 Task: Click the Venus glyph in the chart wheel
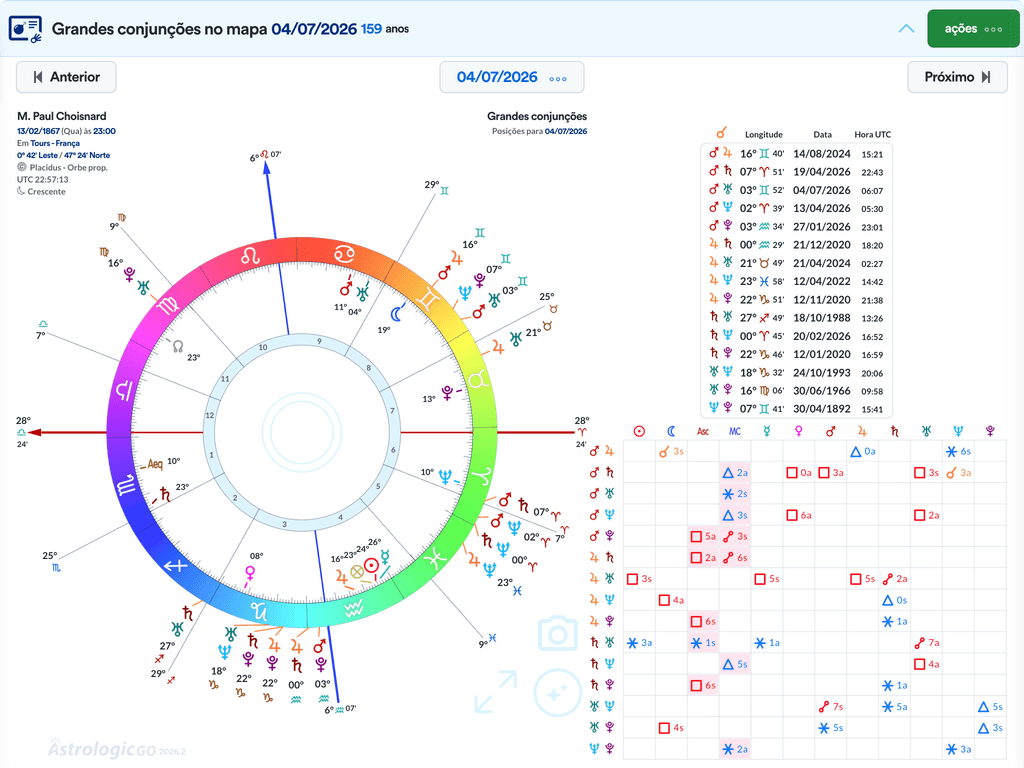pos(249,573)
